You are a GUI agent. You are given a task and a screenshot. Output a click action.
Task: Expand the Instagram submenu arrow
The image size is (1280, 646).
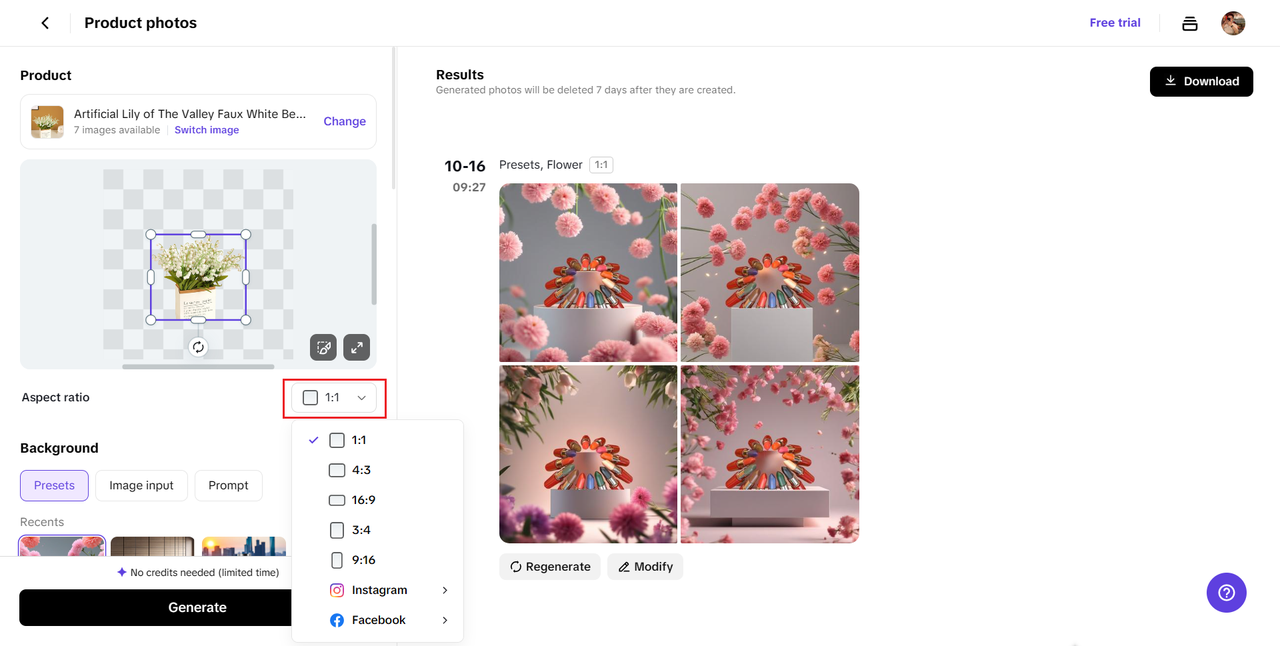pos(445,590)
